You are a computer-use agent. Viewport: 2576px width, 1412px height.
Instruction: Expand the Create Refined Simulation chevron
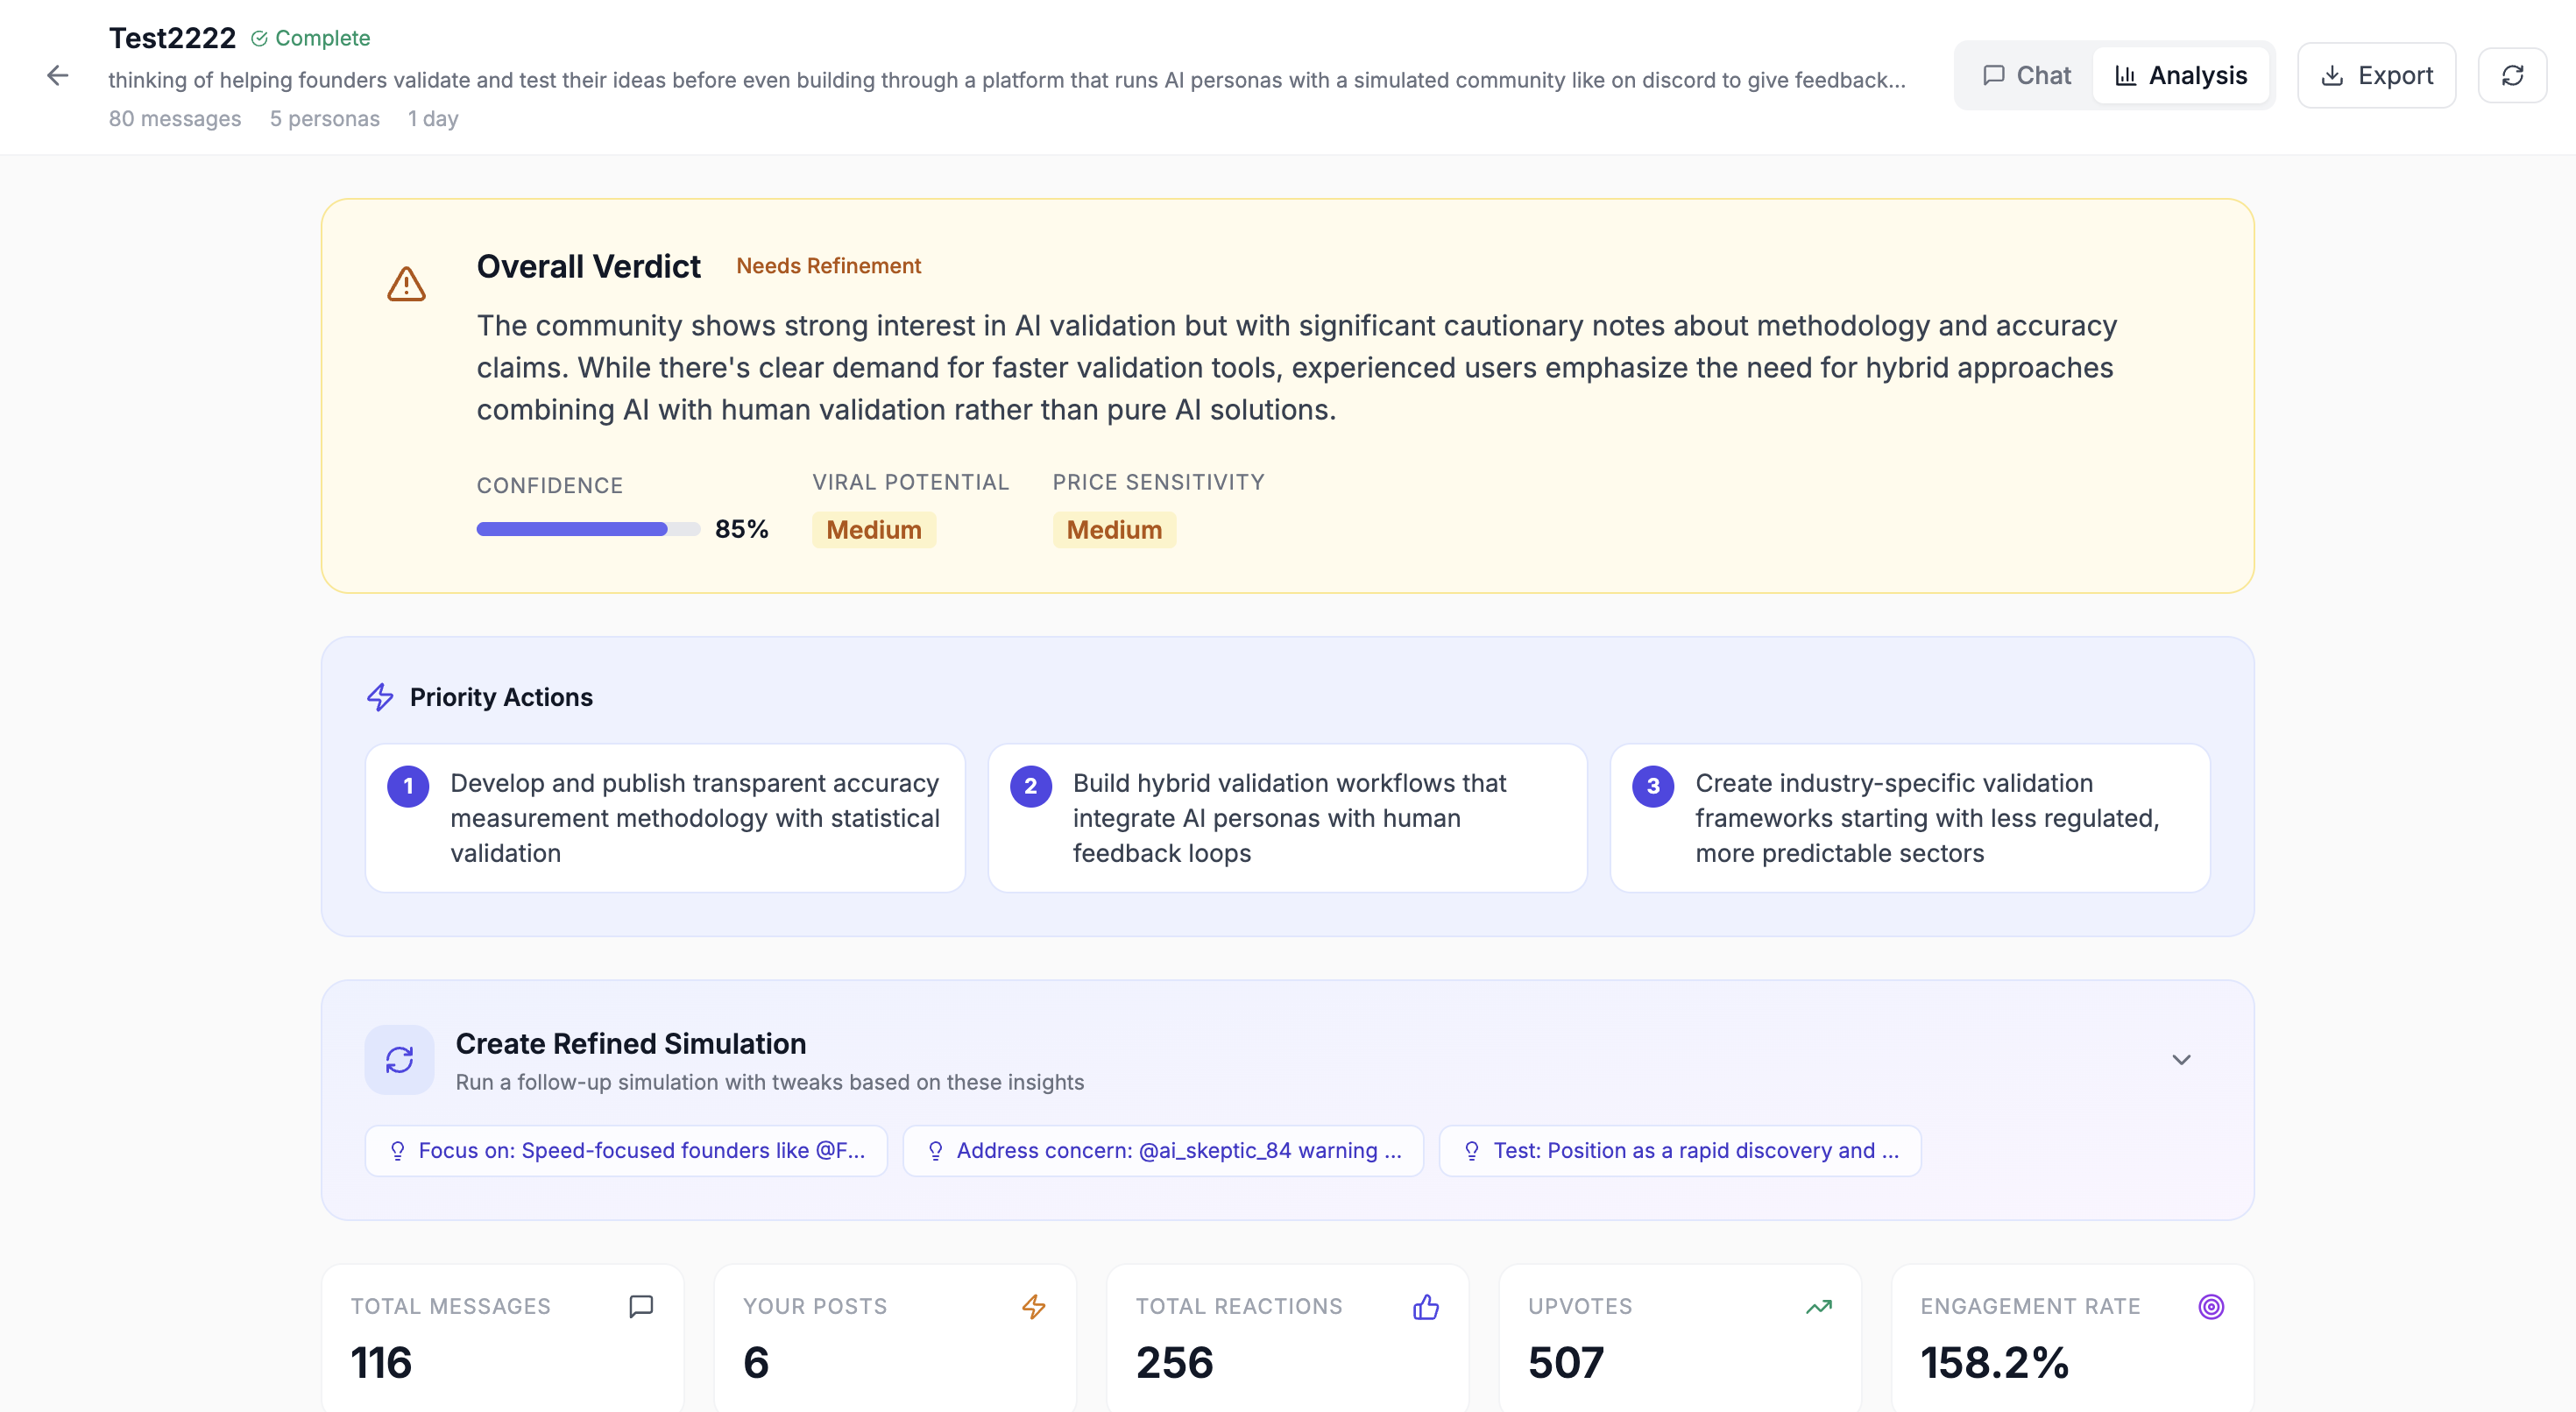pyautogui.click(x=2181, y=1060)
